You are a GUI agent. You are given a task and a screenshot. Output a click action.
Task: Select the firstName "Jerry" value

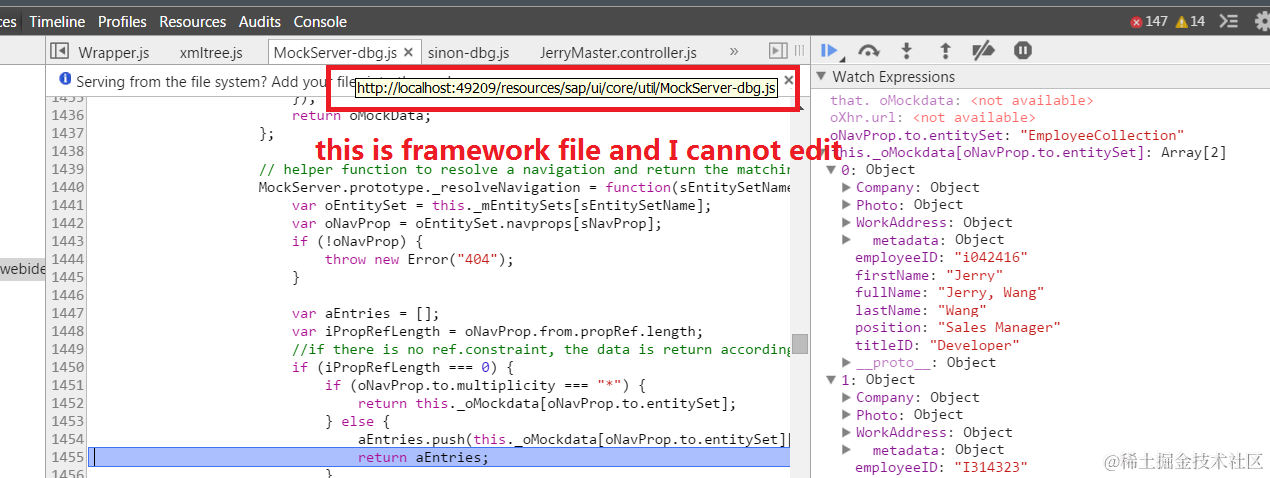pyautogui.click(x=969, y=274)
